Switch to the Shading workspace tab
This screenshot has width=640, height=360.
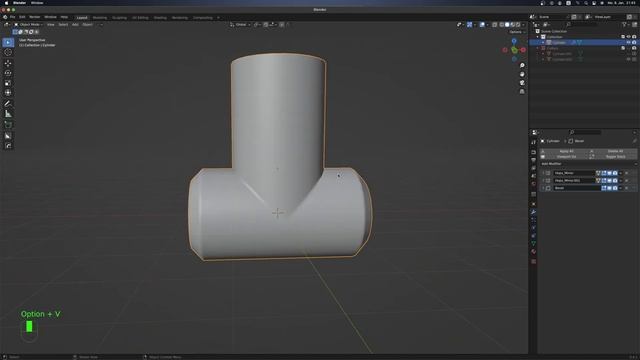pyautogui.click(x=160, y=18)
